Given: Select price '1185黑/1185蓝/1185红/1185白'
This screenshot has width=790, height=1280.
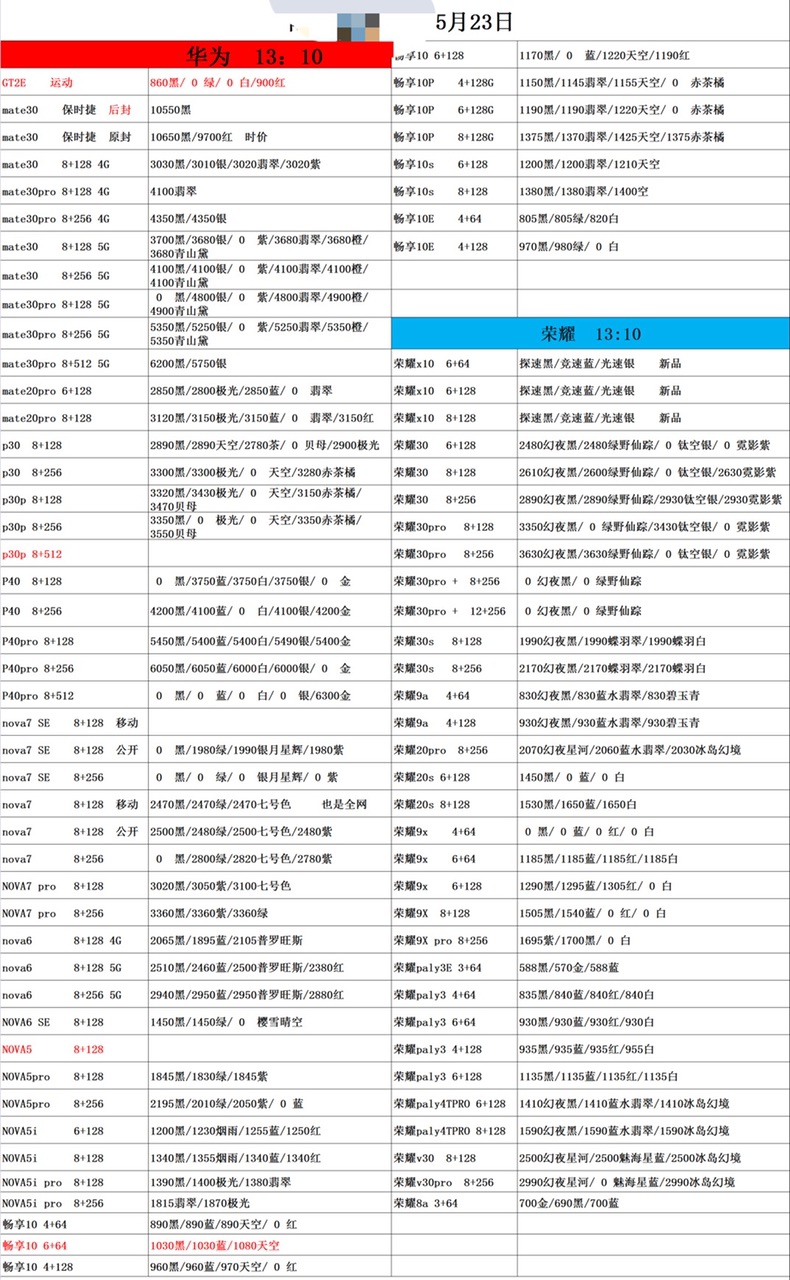Looking at the screenshot, I should (653, 859).
